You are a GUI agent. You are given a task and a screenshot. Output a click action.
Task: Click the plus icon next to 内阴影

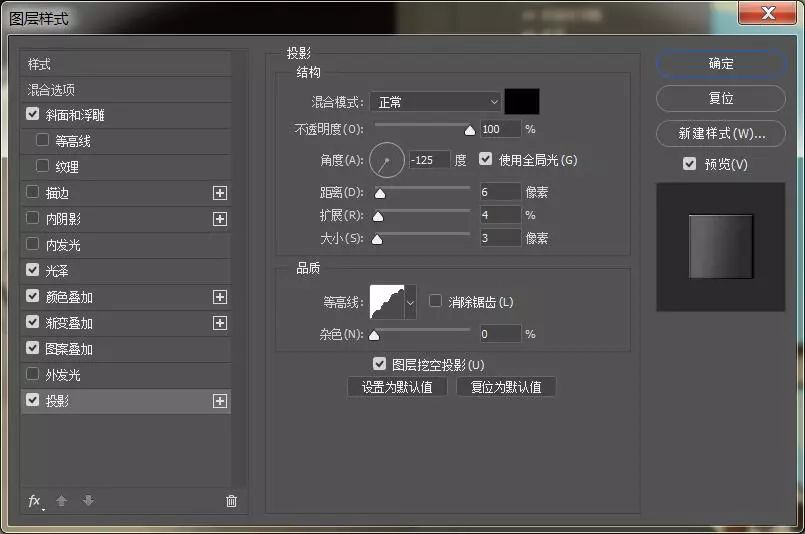[220, 219]
